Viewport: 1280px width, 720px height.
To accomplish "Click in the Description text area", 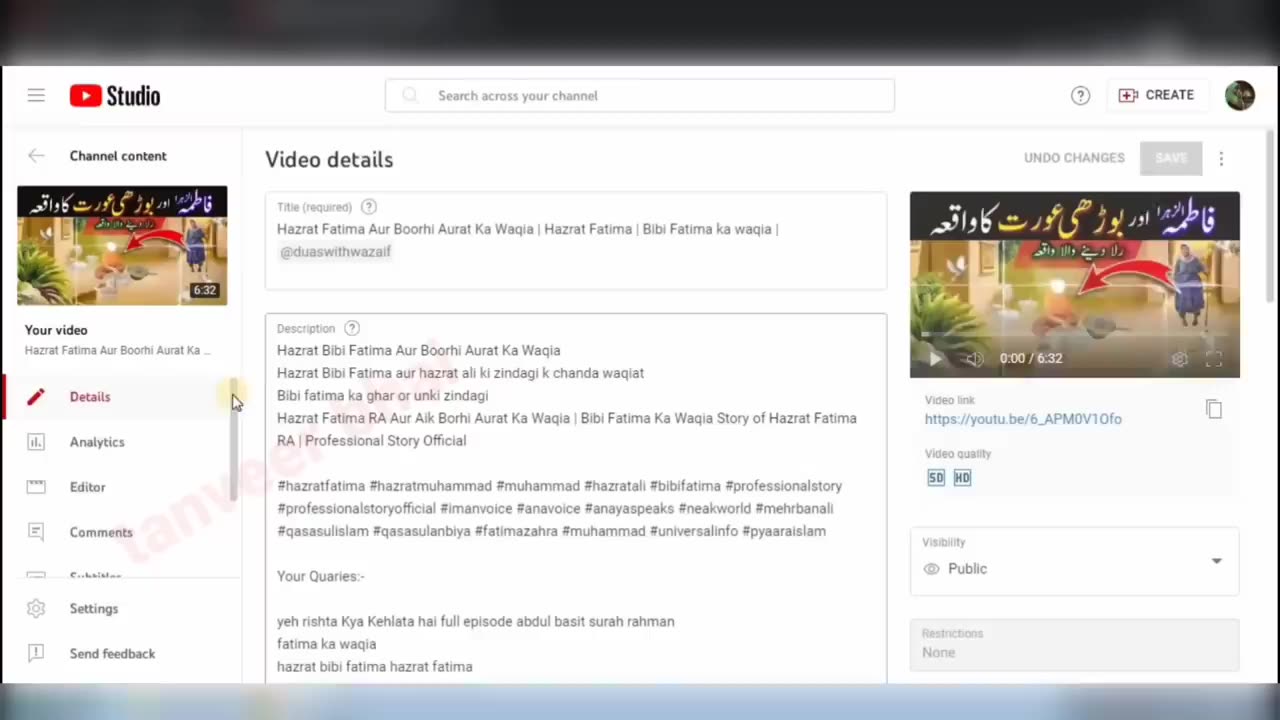I will click(576, 499).
